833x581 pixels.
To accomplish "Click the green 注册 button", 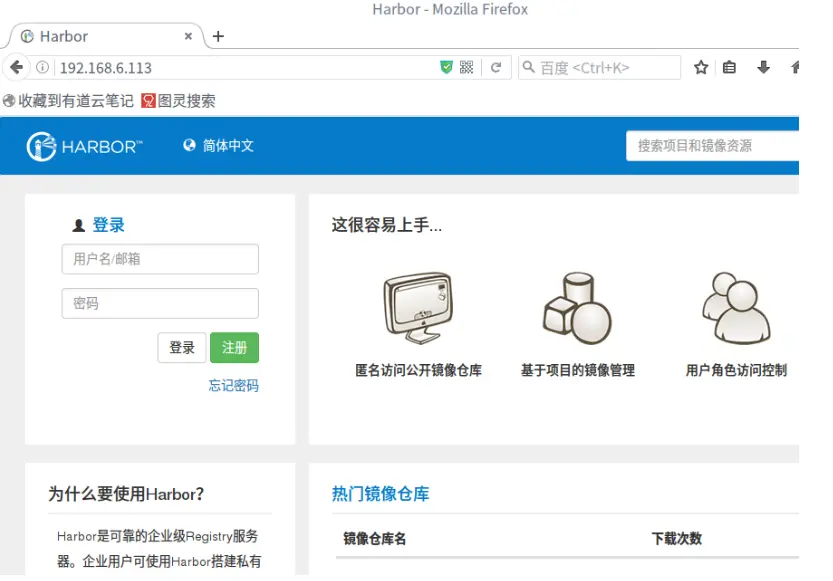I will (x=234, y=348).
